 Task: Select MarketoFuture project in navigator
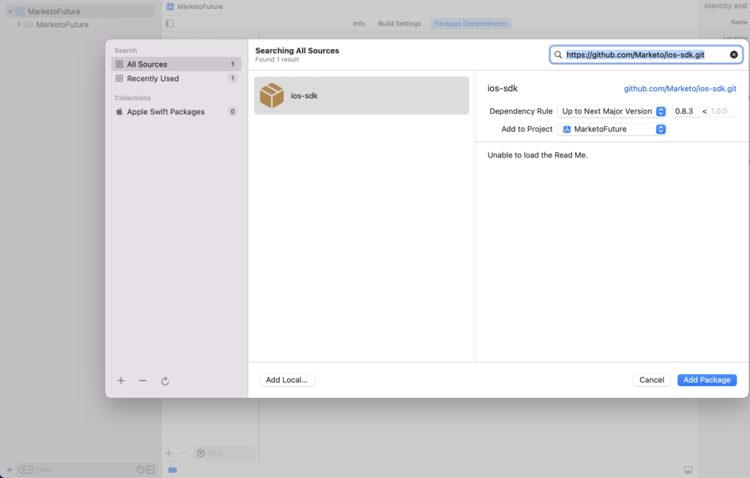(80, 11)
